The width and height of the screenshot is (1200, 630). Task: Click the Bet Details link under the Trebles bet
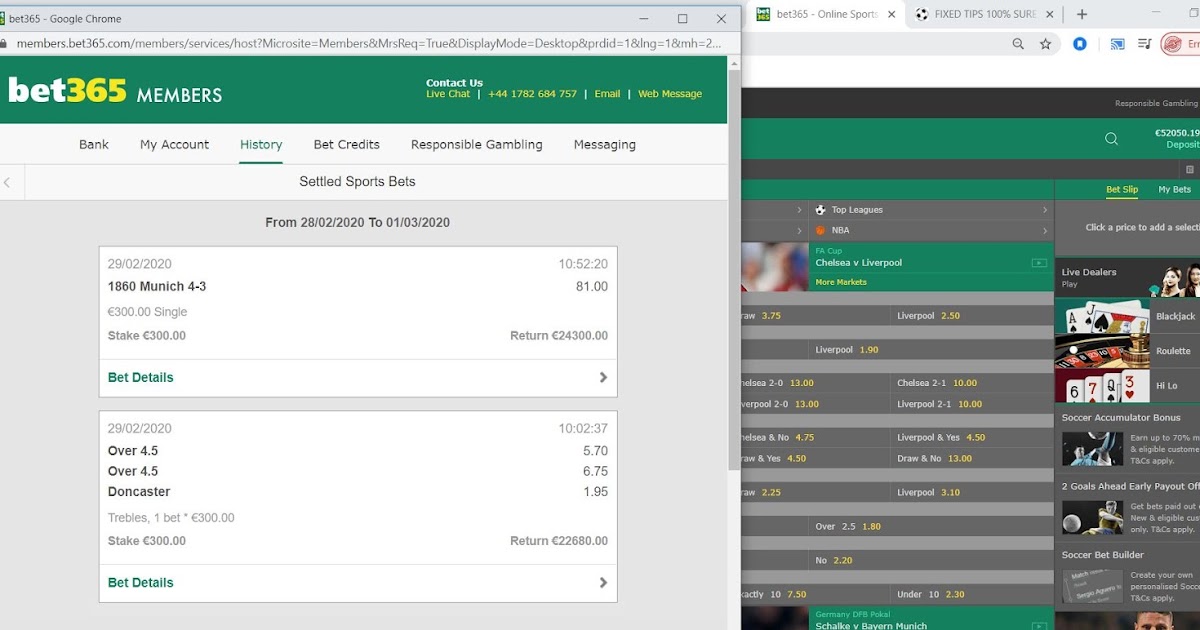[140, 582]
